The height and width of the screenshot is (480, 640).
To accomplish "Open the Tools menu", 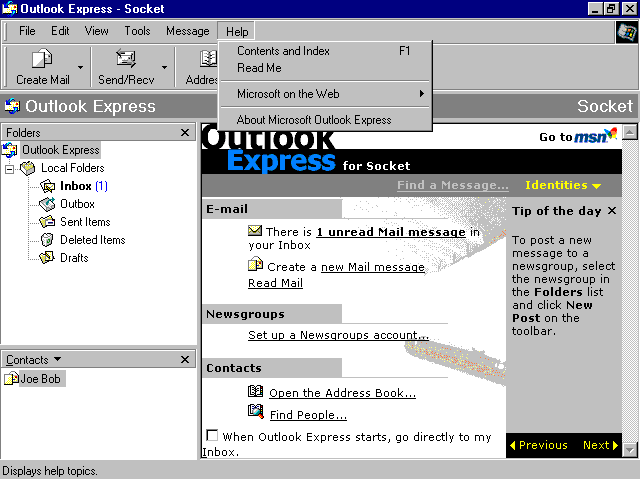I will point(137,31).
